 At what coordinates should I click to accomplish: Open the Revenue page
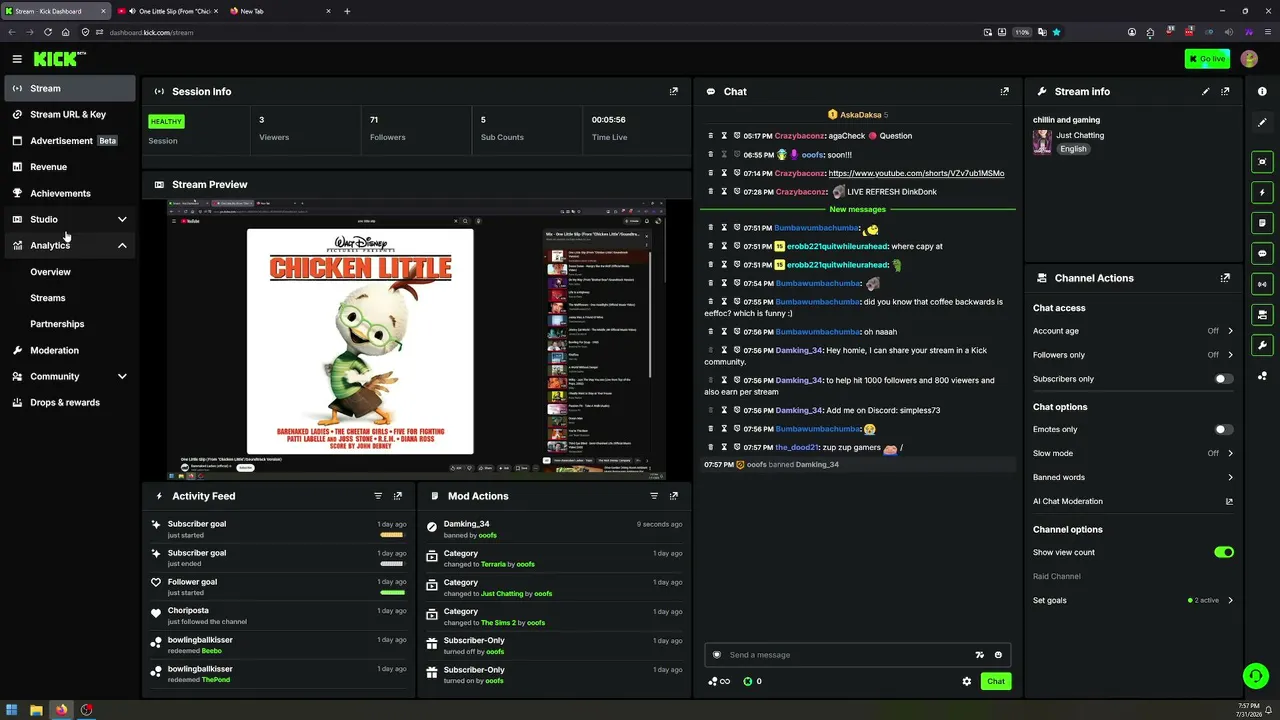click(70, 167)
